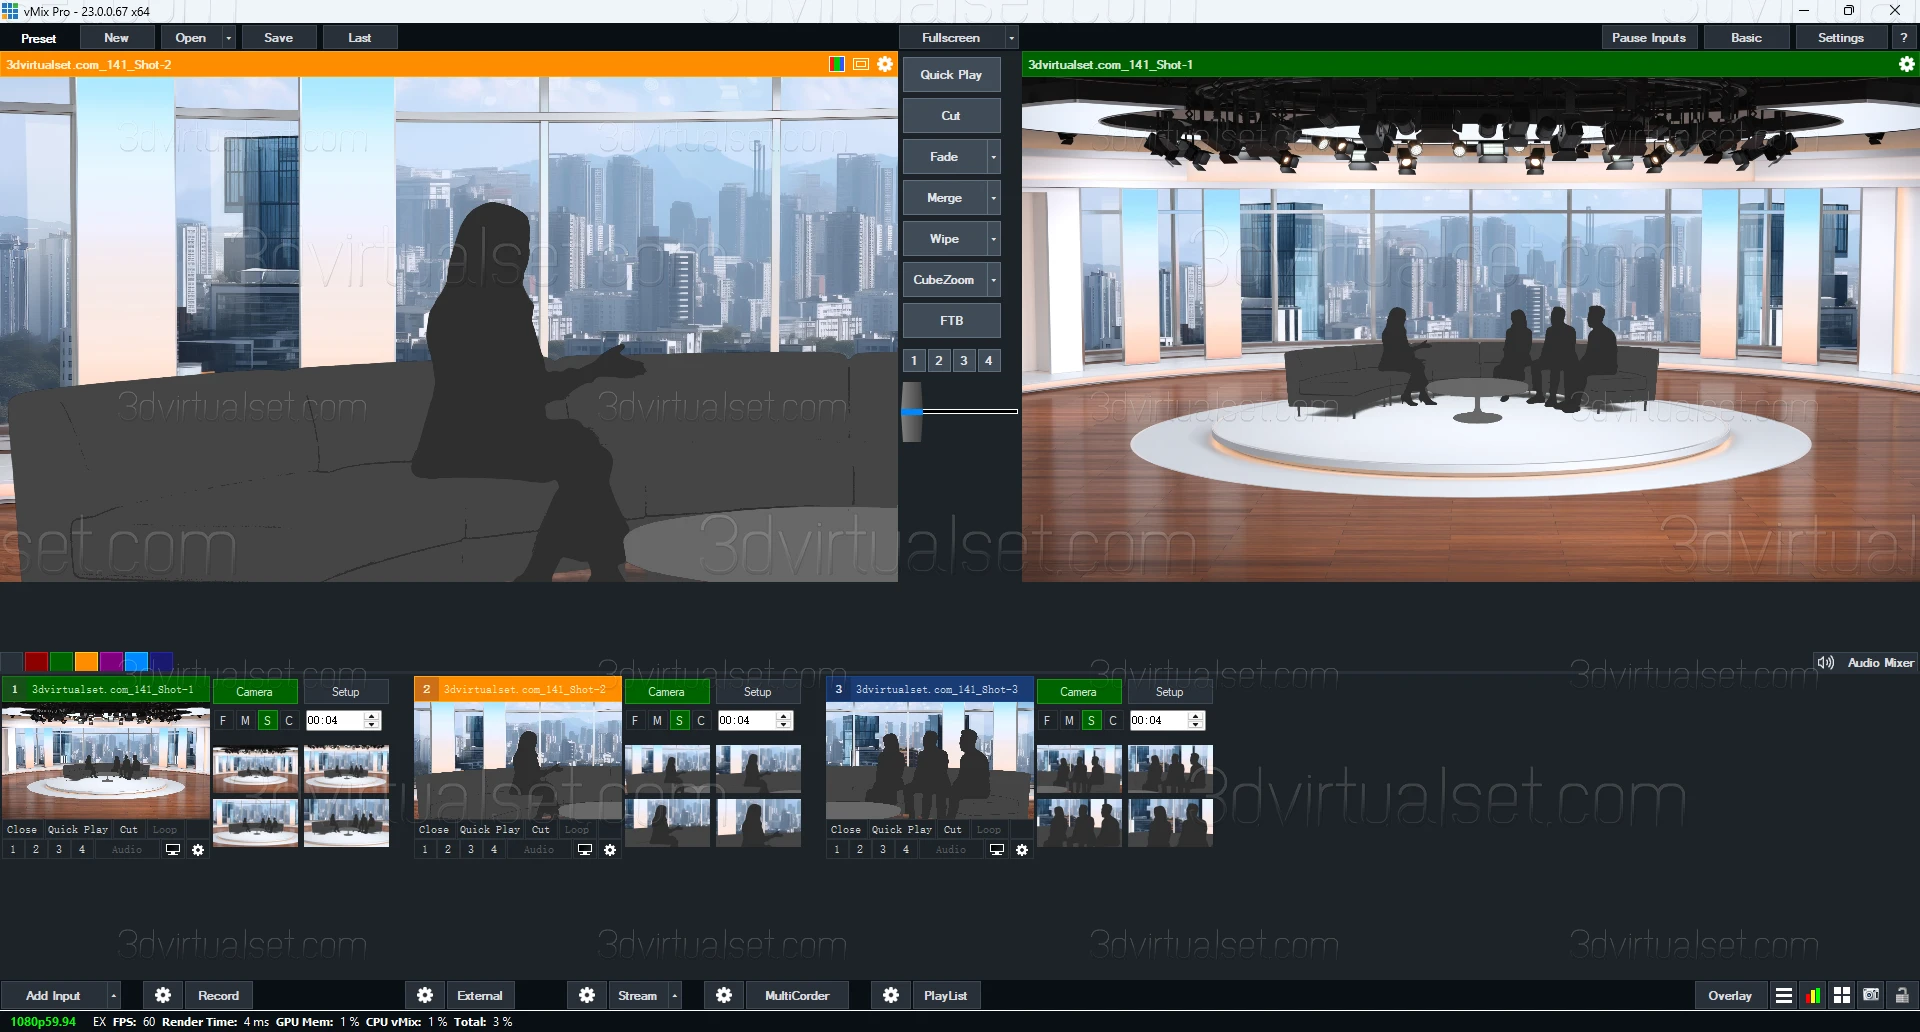Expand the Fade transition dropdown arrow
Viewport: 1920px width, 1032px height.
coord(993,157)
